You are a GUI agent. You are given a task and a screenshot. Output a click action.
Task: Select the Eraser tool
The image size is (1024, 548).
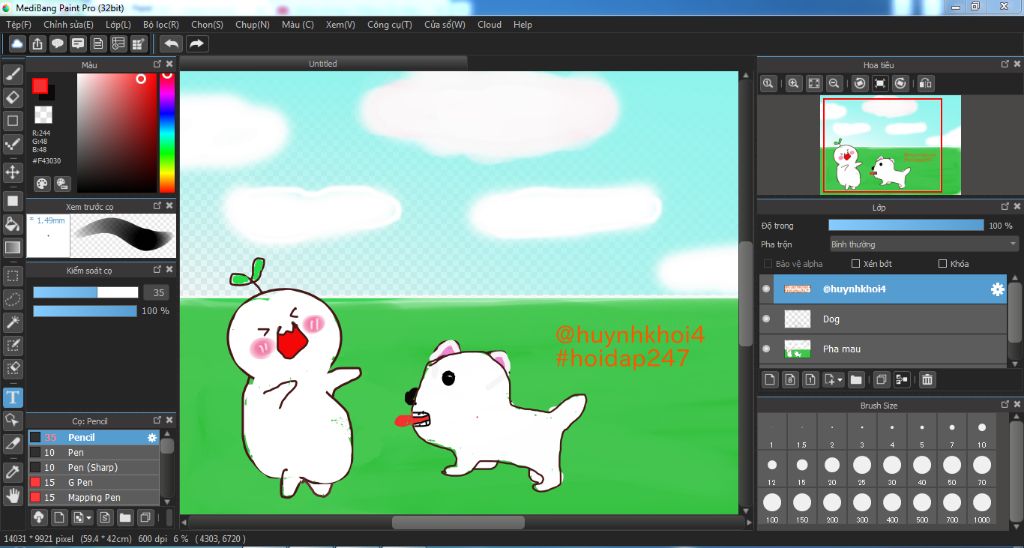12,97
